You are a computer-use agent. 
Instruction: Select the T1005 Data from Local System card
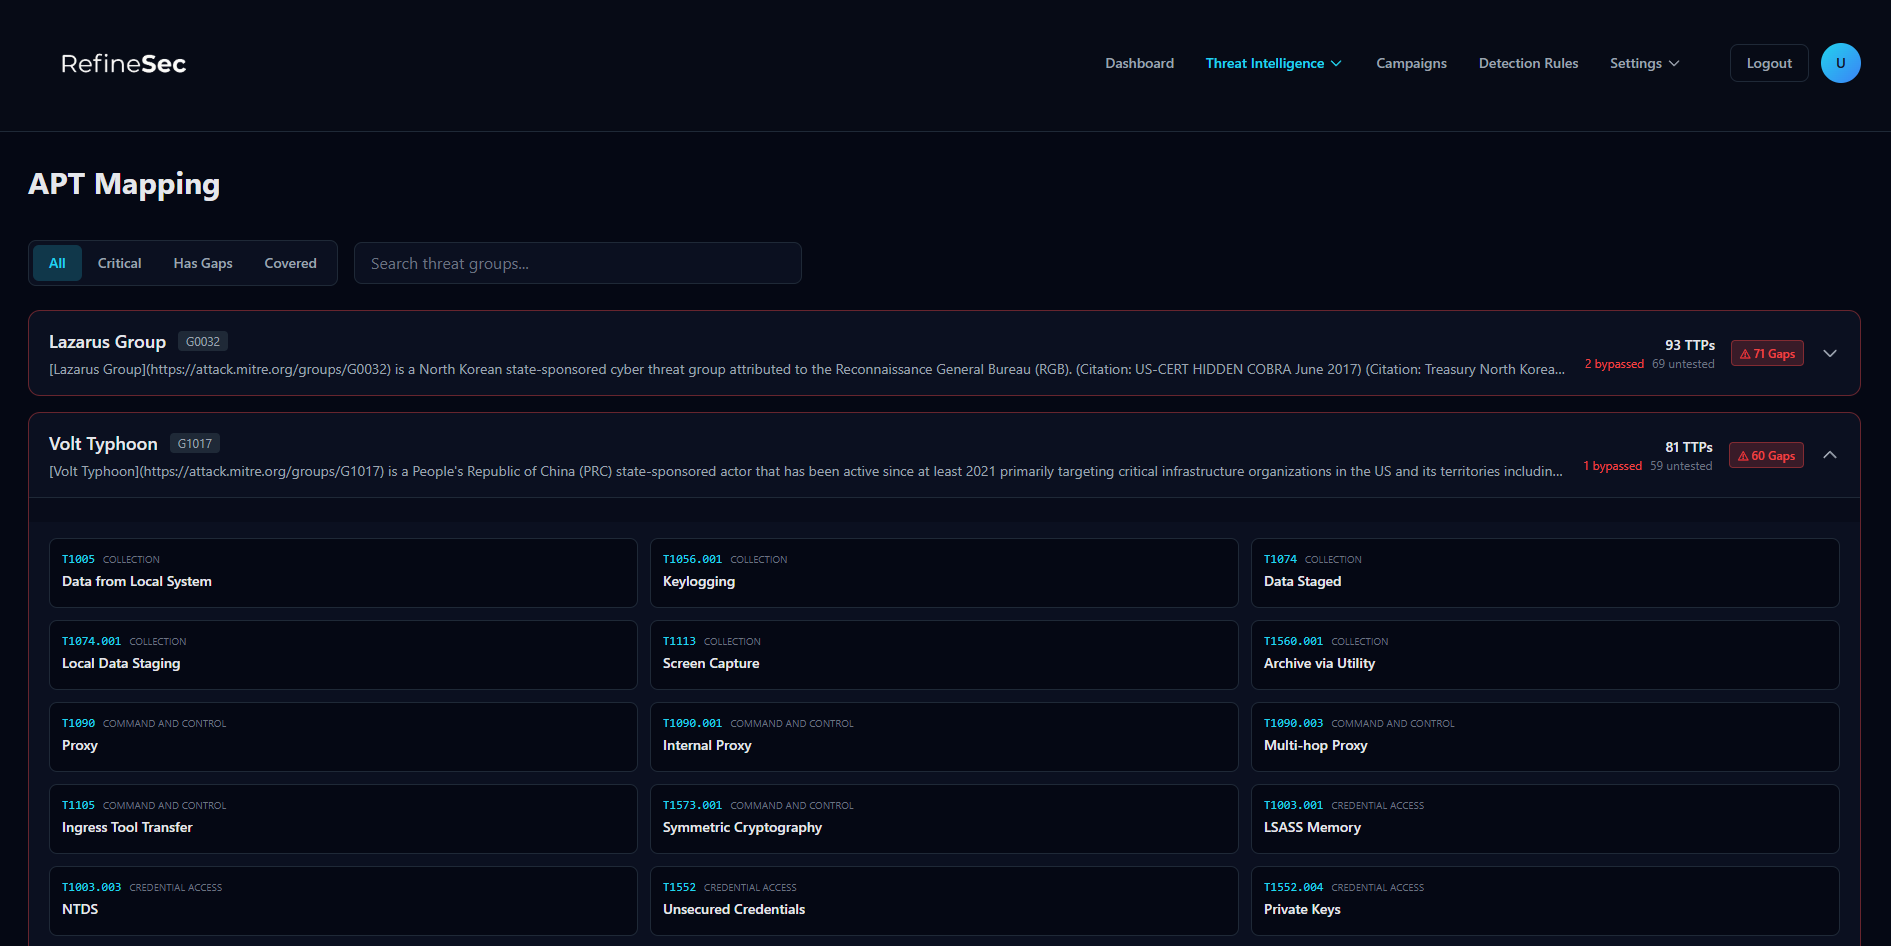point(343,572)
